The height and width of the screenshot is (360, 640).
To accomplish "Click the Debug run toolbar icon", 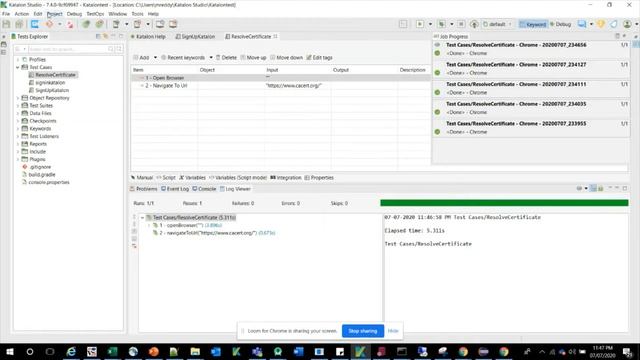I will pos(441,24).
